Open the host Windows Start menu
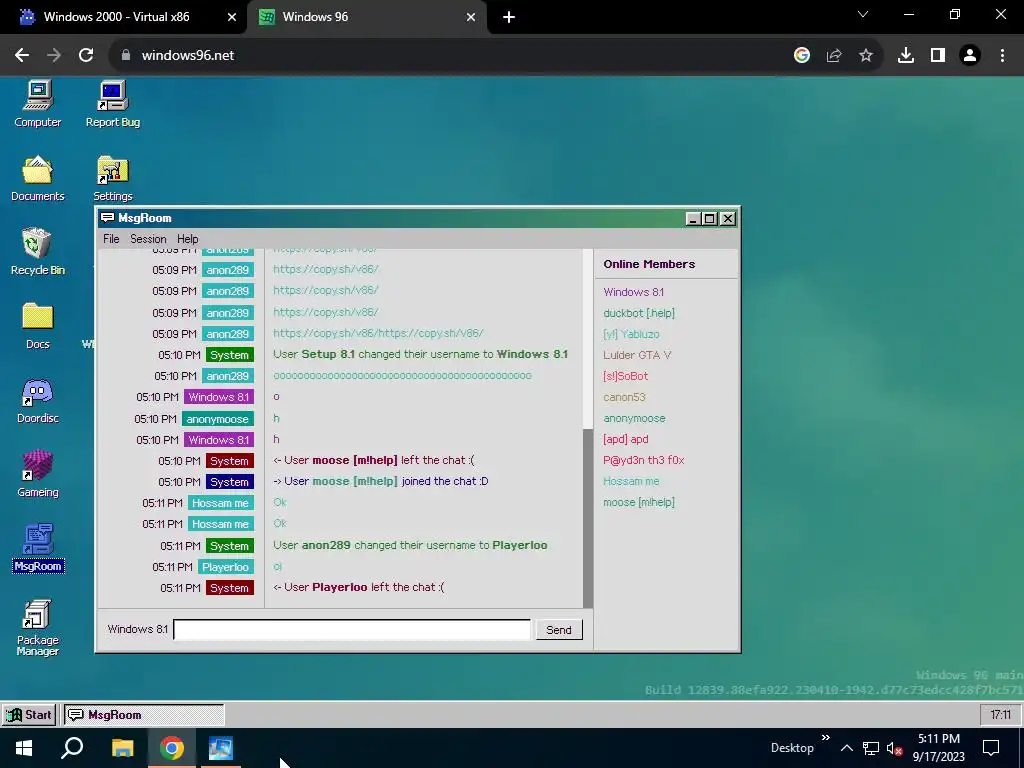 tap(24, 748)
